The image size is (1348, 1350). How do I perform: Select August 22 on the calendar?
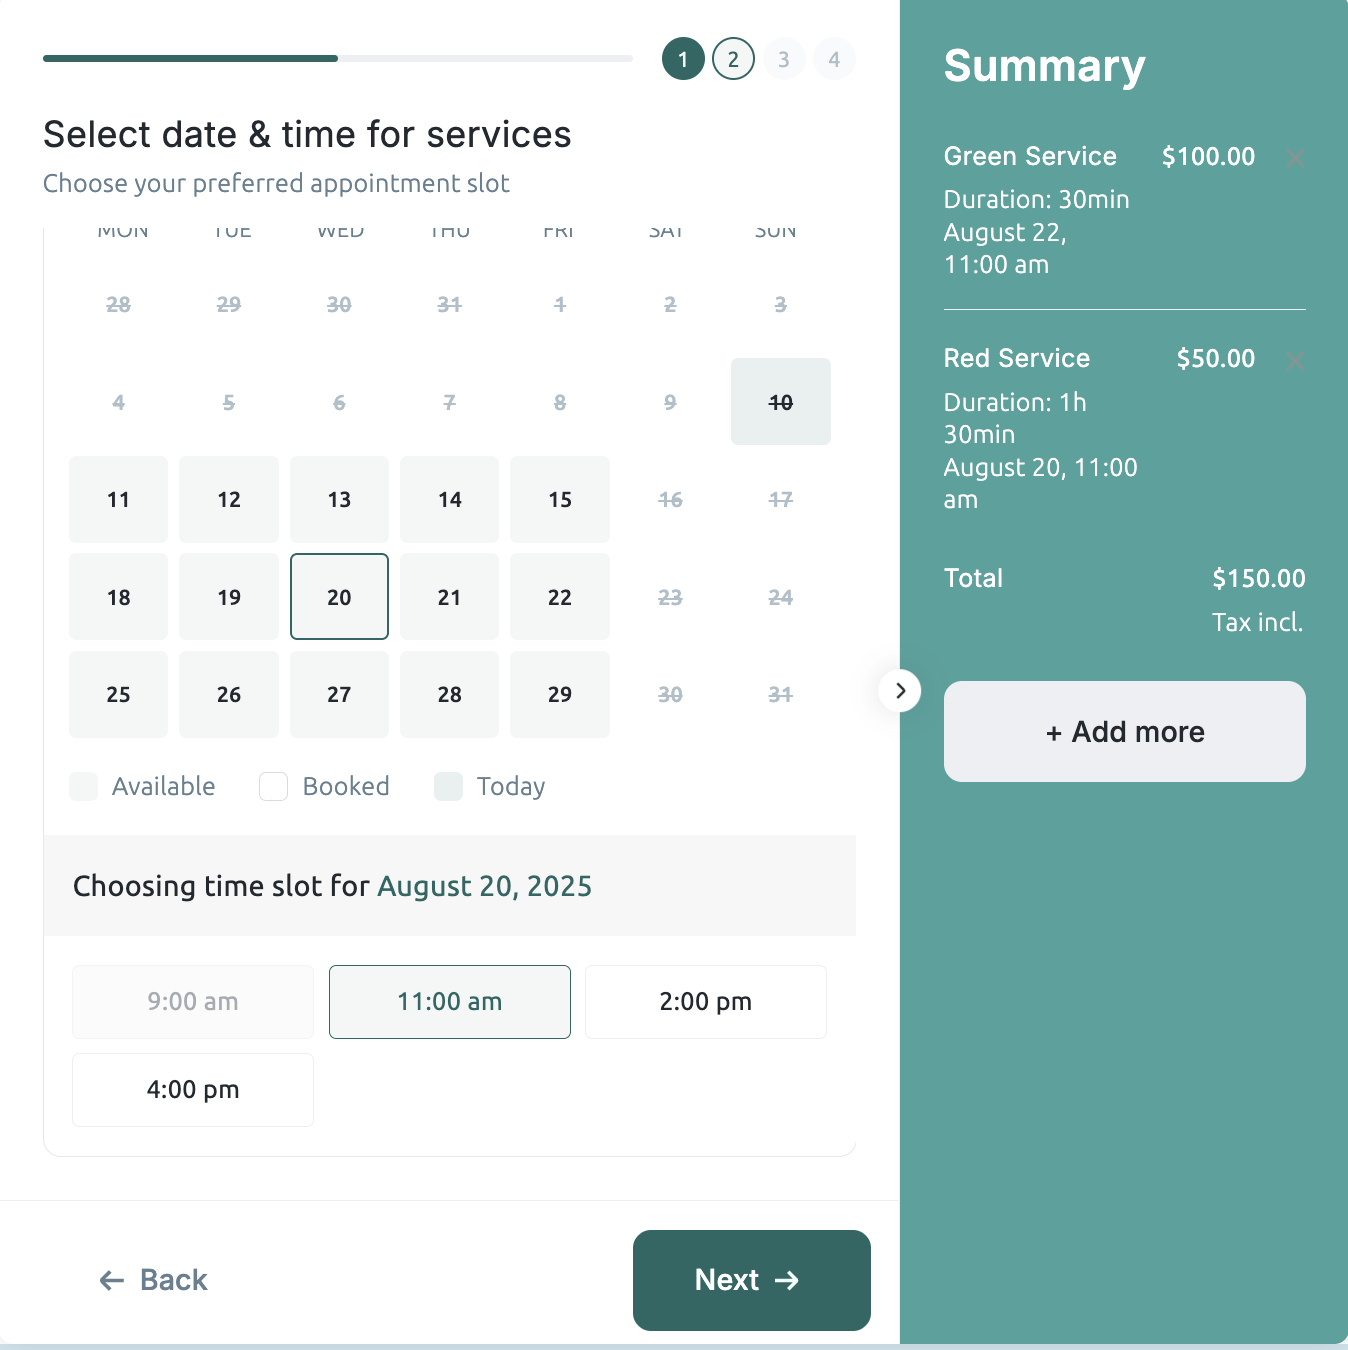click(560, 597)
